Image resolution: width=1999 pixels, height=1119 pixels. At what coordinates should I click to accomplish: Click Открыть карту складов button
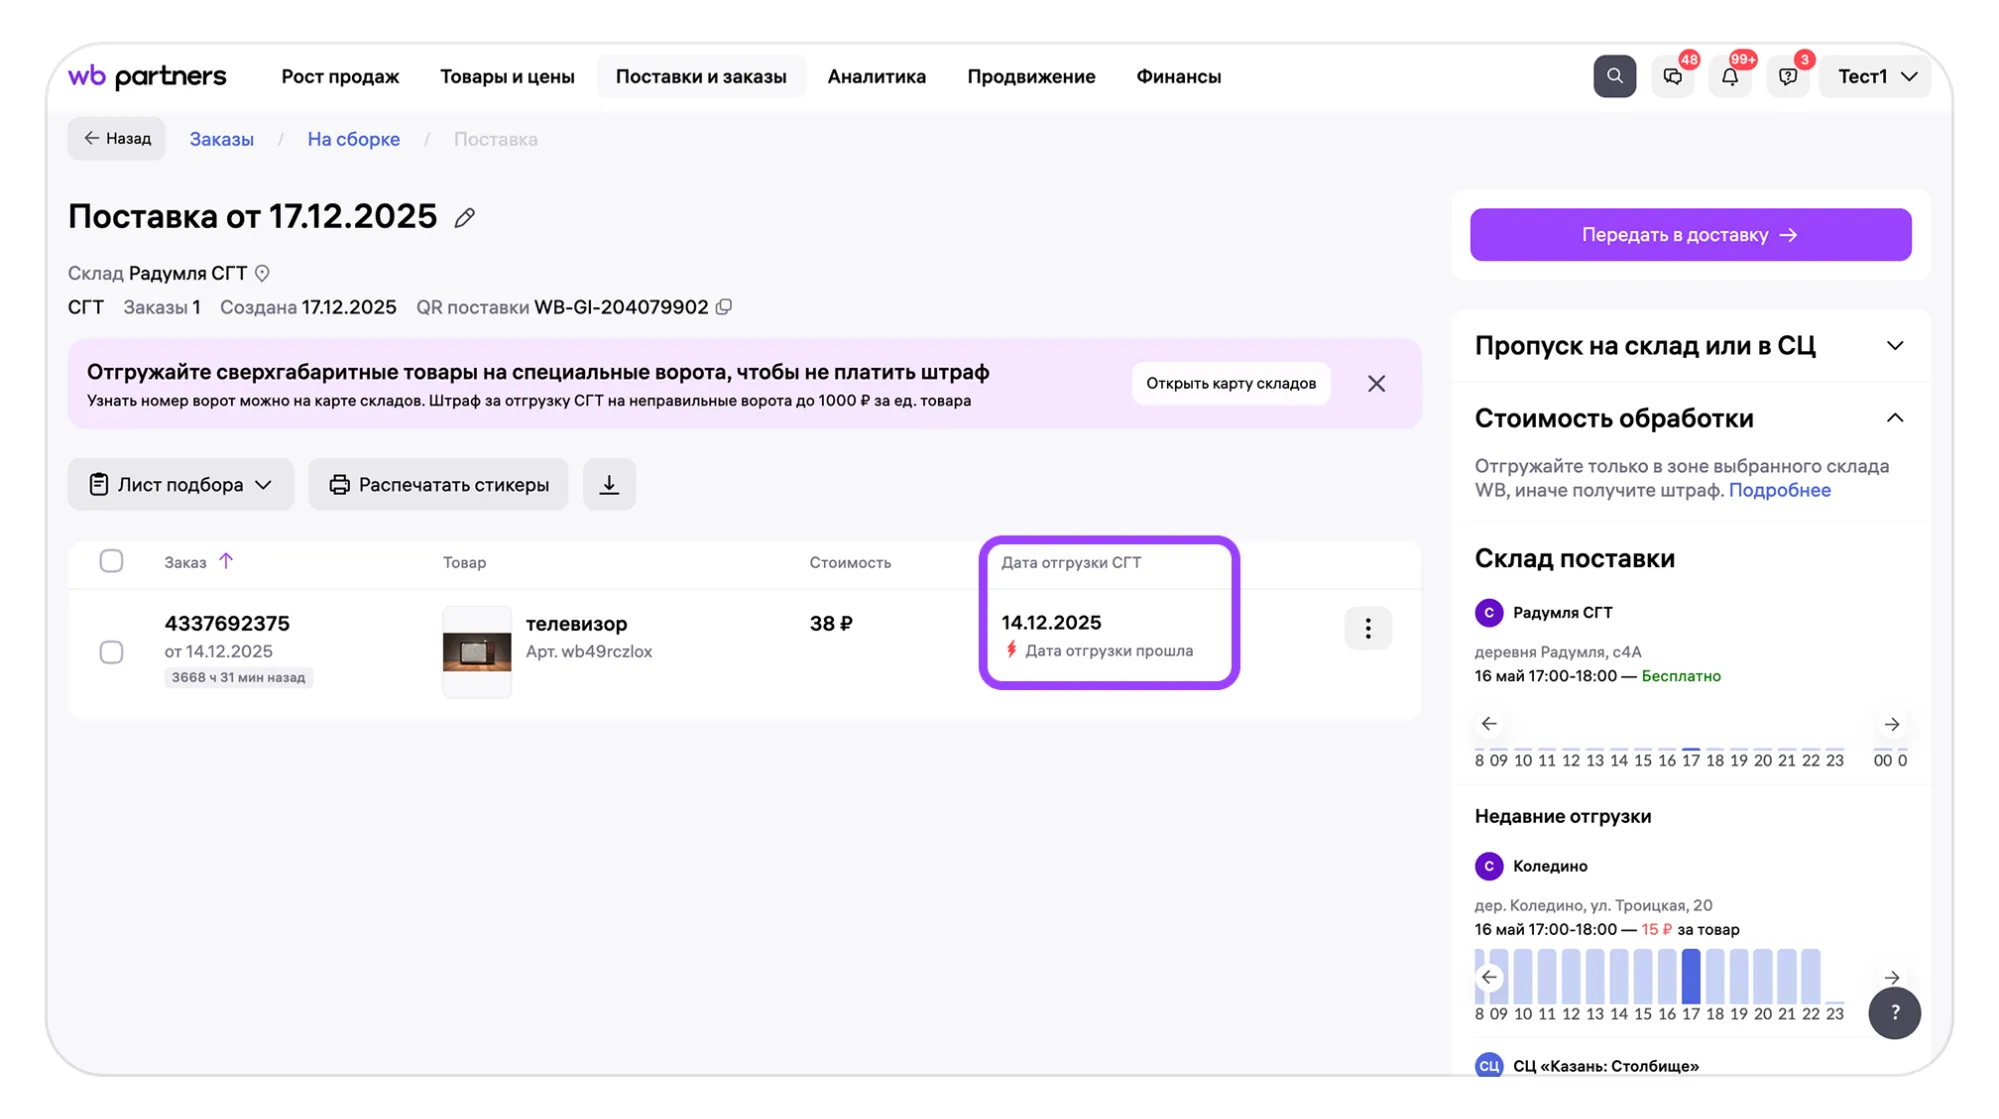[1231, 384]
